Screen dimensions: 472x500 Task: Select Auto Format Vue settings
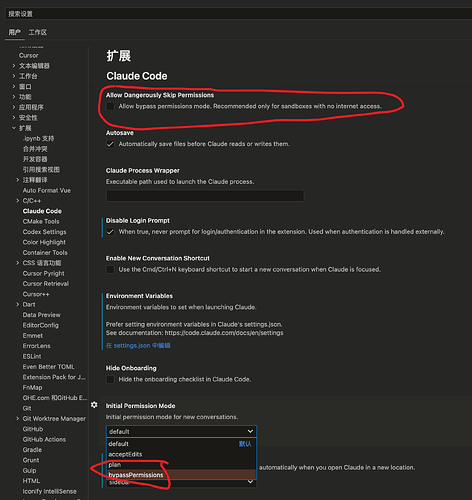47,190
